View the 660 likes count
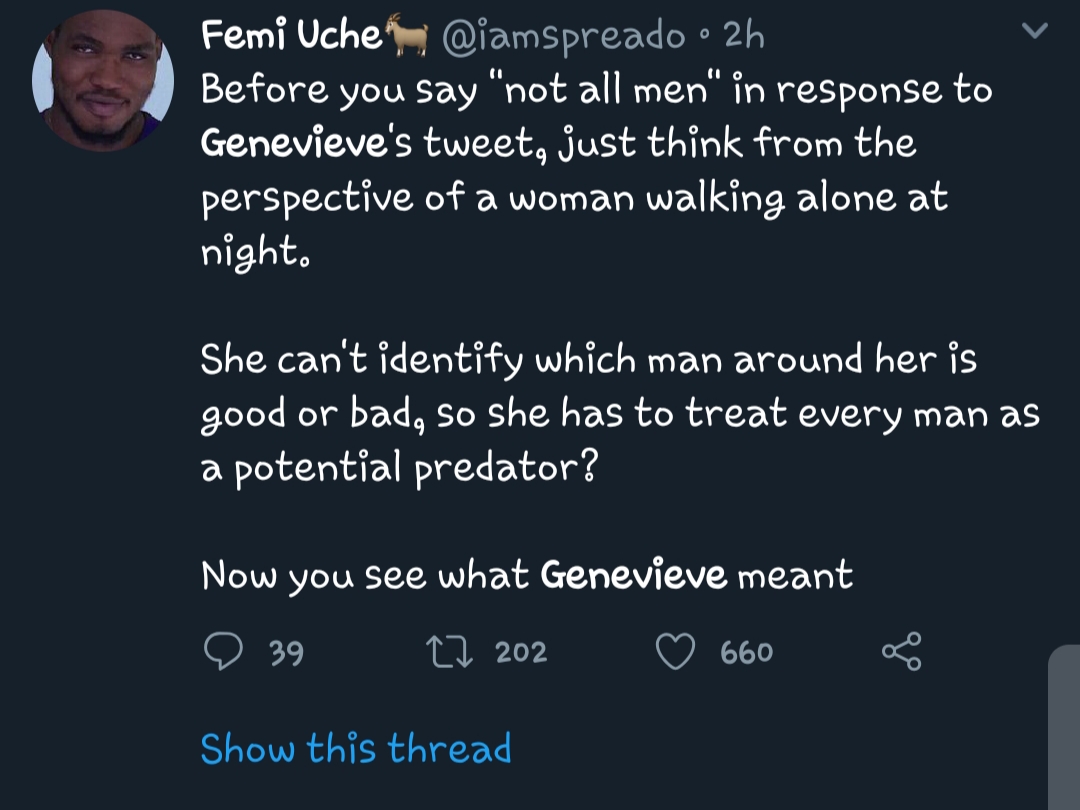 (747, 652)
